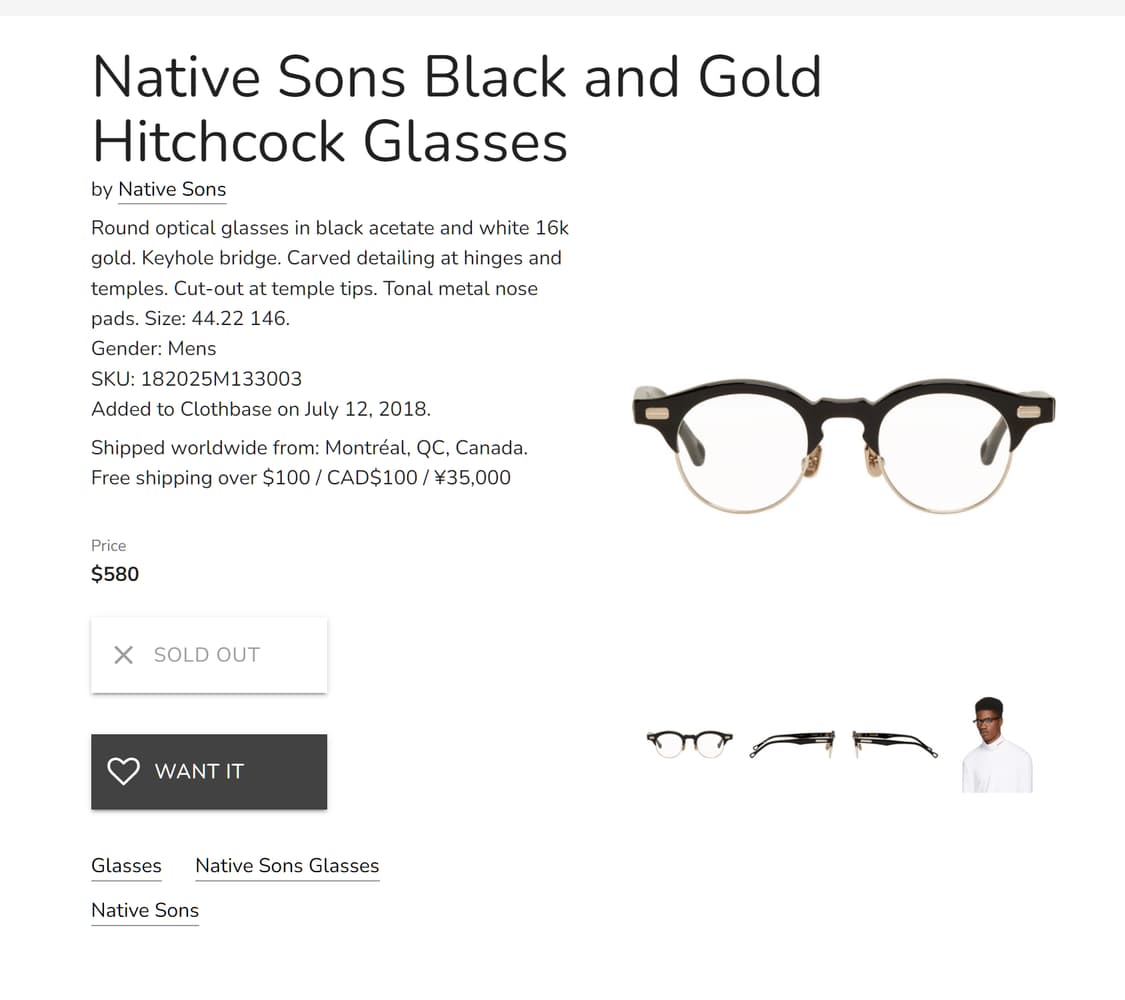
Task: Click the bottom Native Sons tag link
Action: [145, 911]
